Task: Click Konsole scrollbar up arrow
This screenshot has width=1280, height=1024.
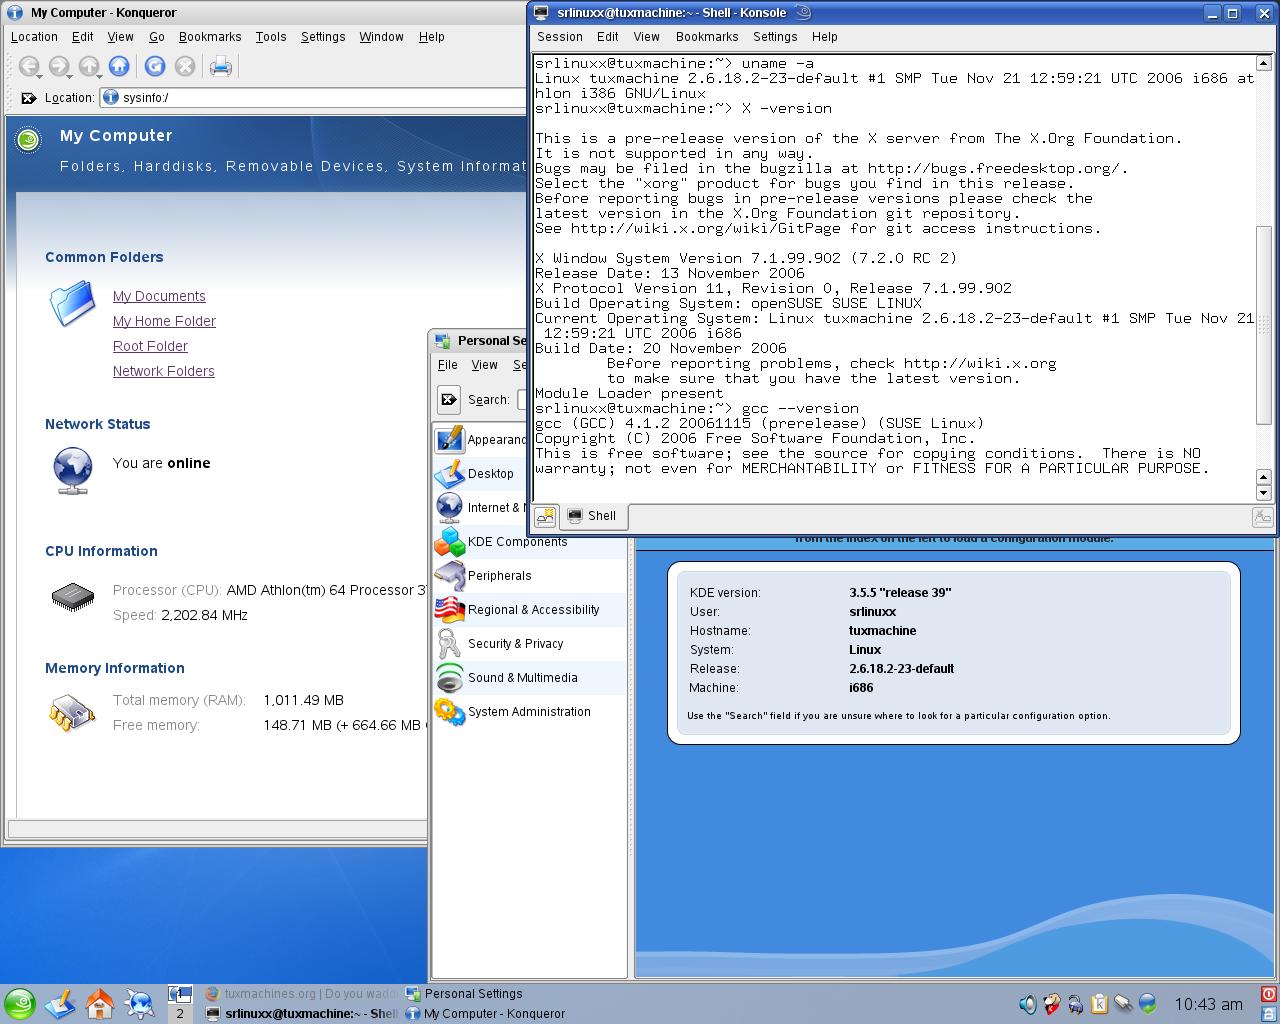Action: 1264,63
